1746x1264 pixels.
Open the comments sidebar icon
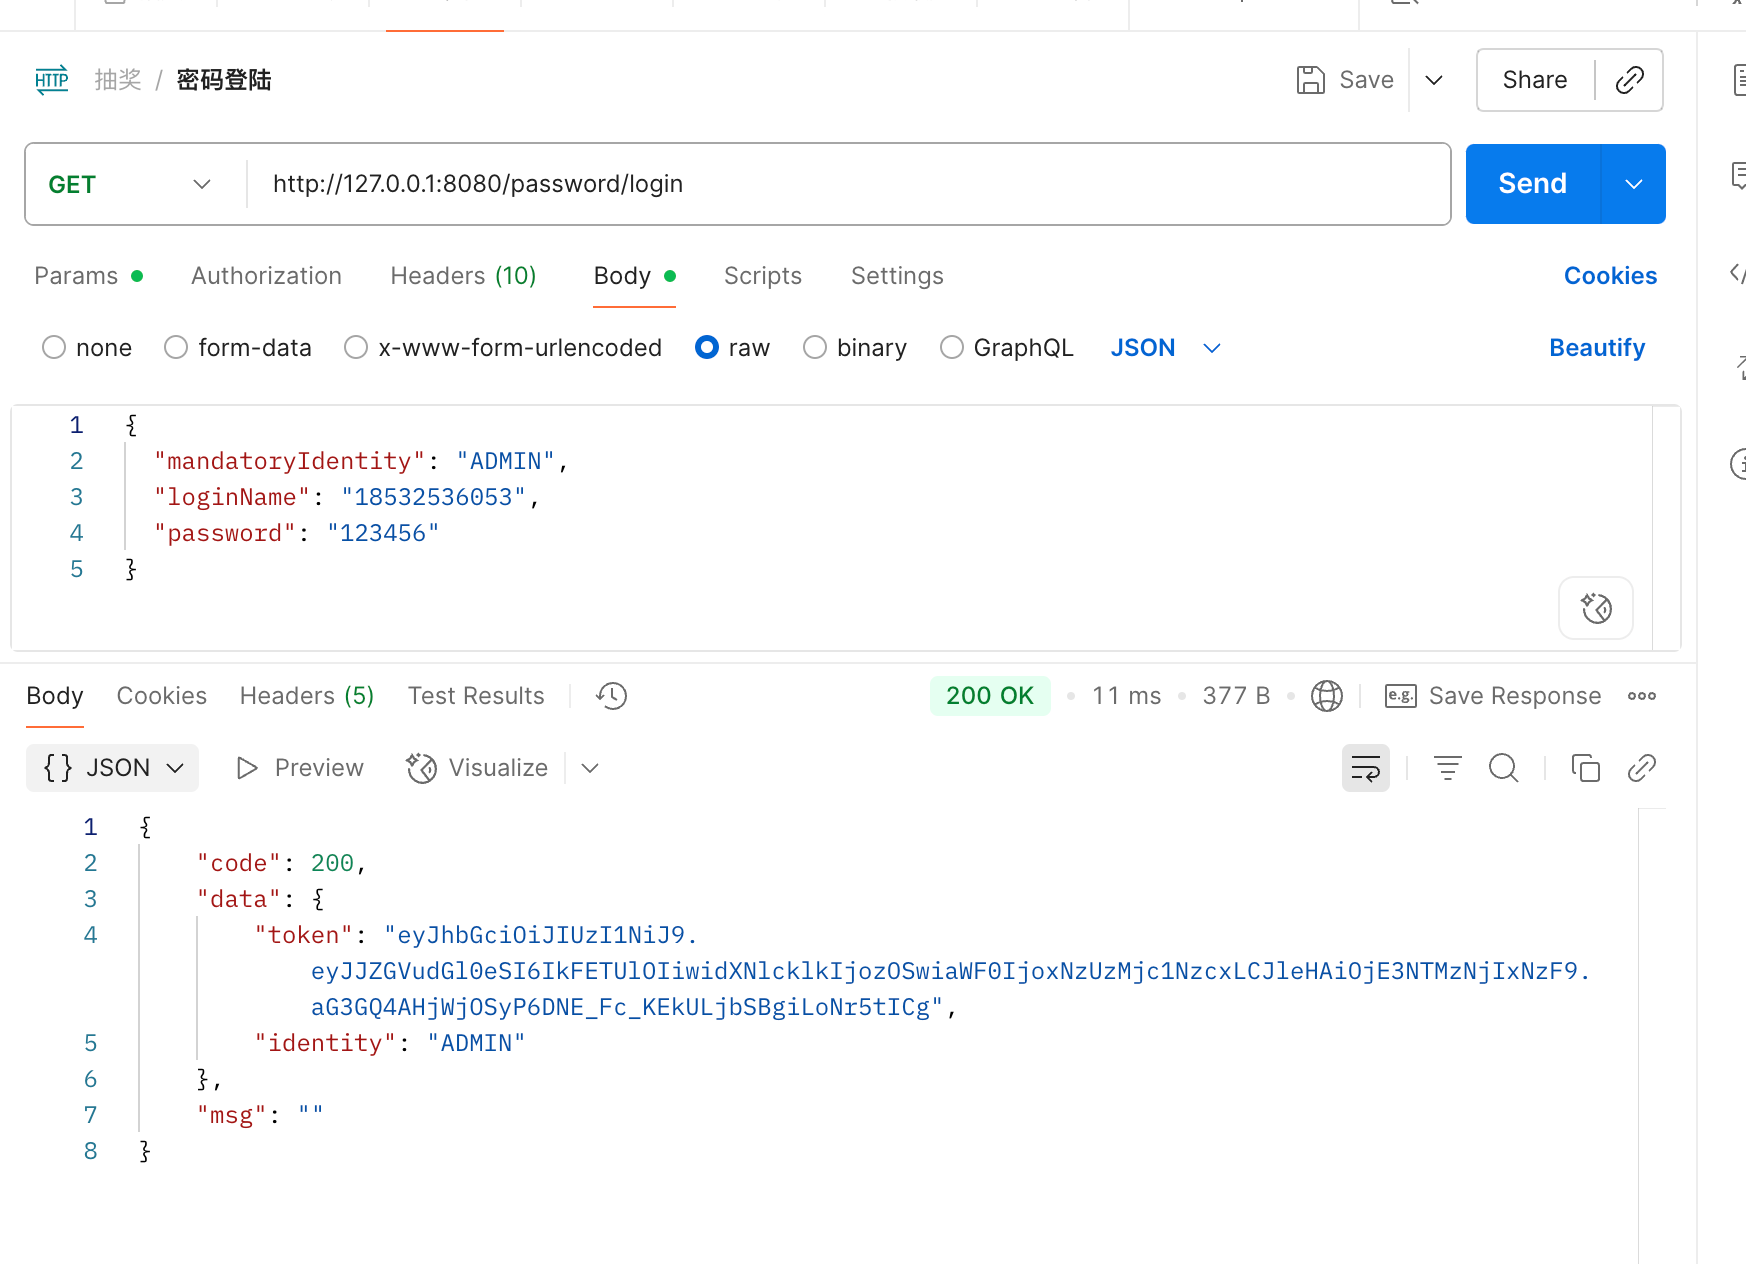(1738, 176)
